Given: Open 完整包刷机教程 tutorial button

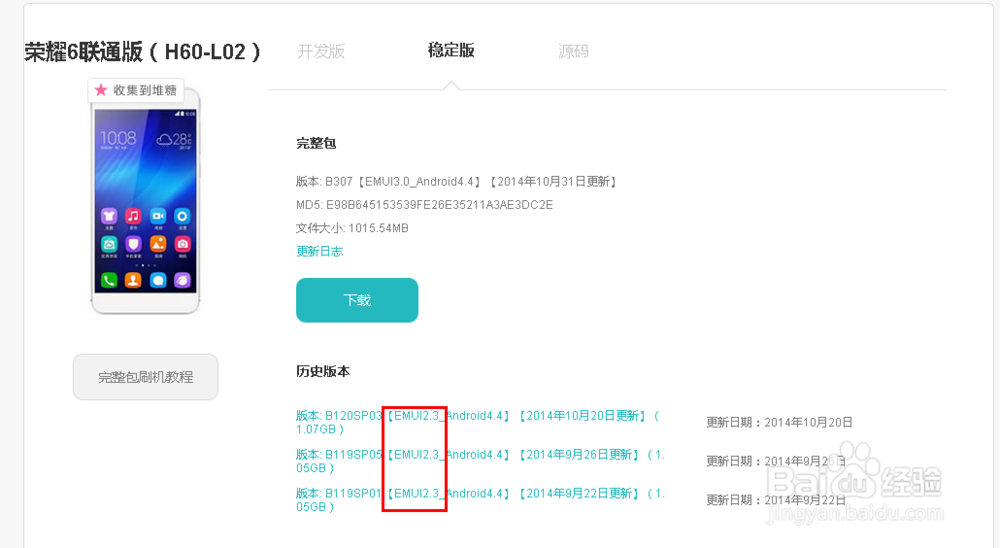Looking at the screenshot, I should coord(145,377).
